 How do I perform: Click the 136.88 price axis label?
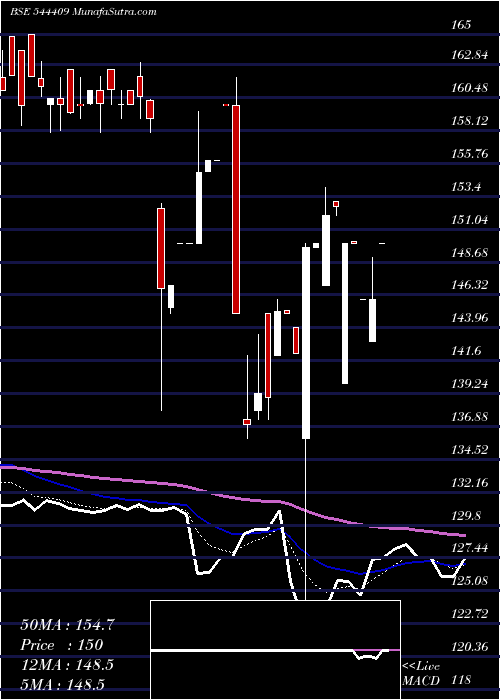point(471,417)
